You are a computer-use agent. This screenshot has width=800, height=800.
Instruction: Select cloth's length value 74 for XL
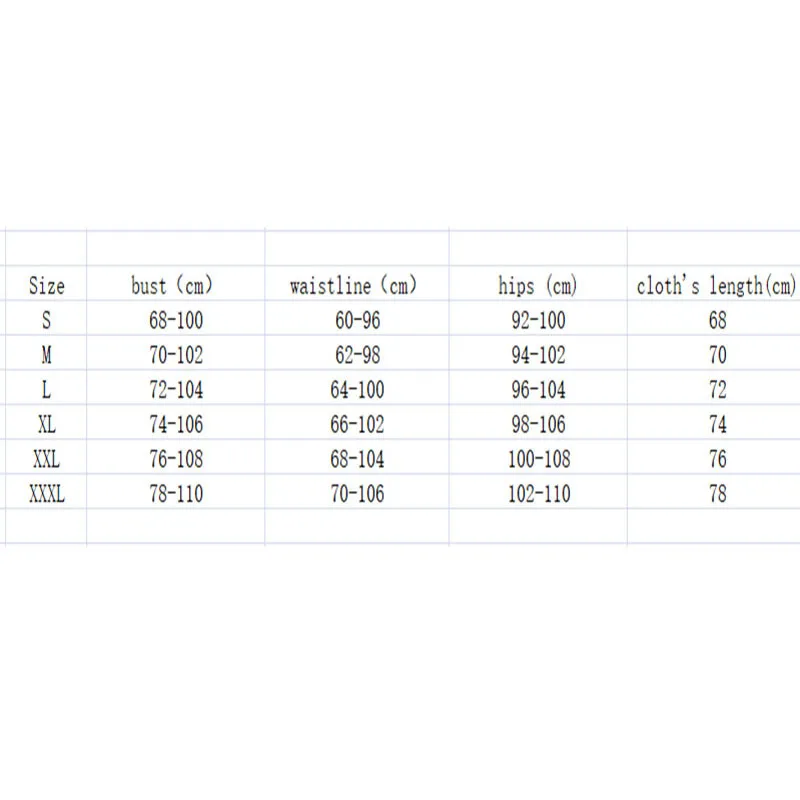pos(717,424)
